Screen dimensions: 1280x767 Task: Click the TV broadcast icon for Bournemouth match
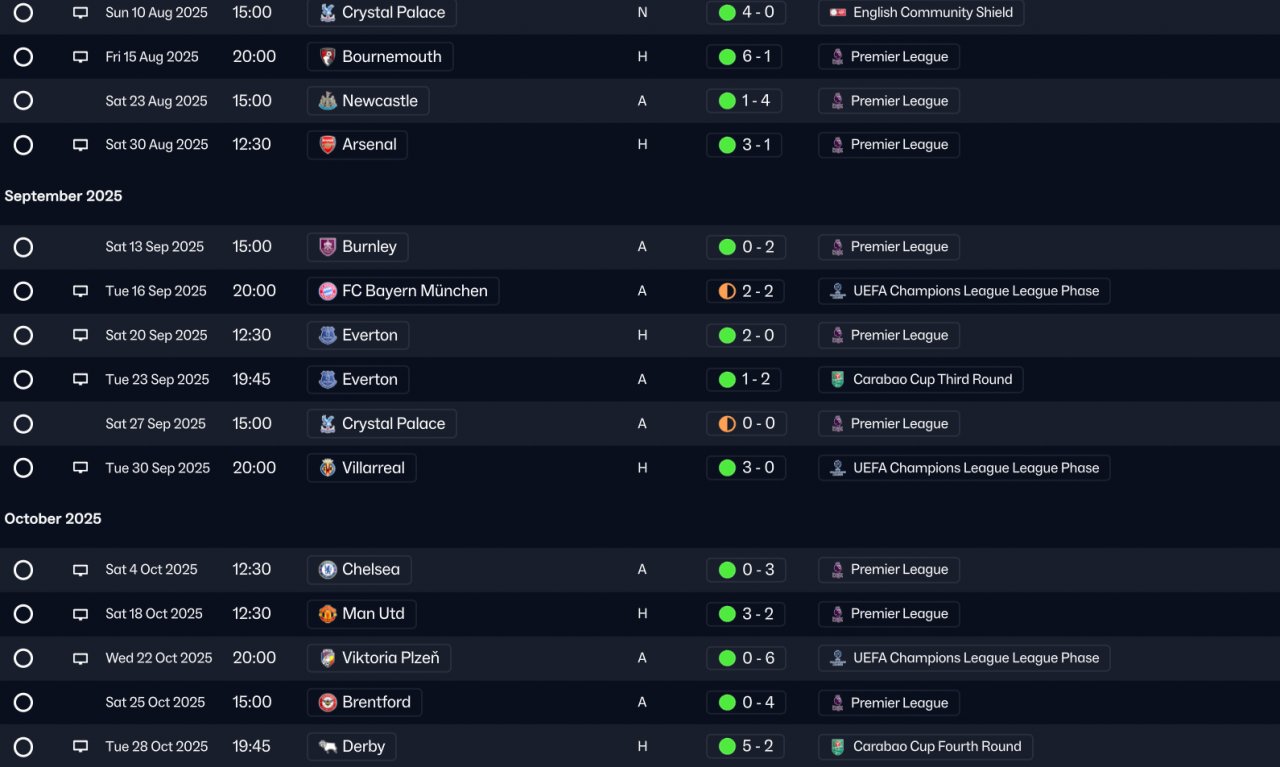[81, 57]
